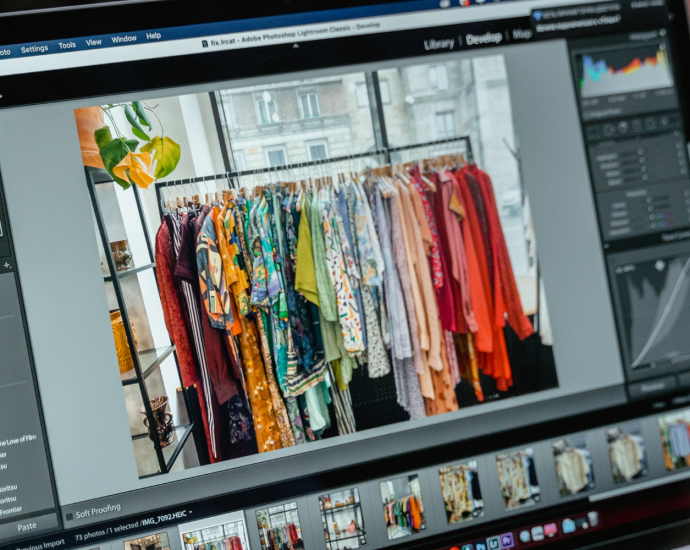Select the Red Eye Correction tool

(x=623, y=127)
